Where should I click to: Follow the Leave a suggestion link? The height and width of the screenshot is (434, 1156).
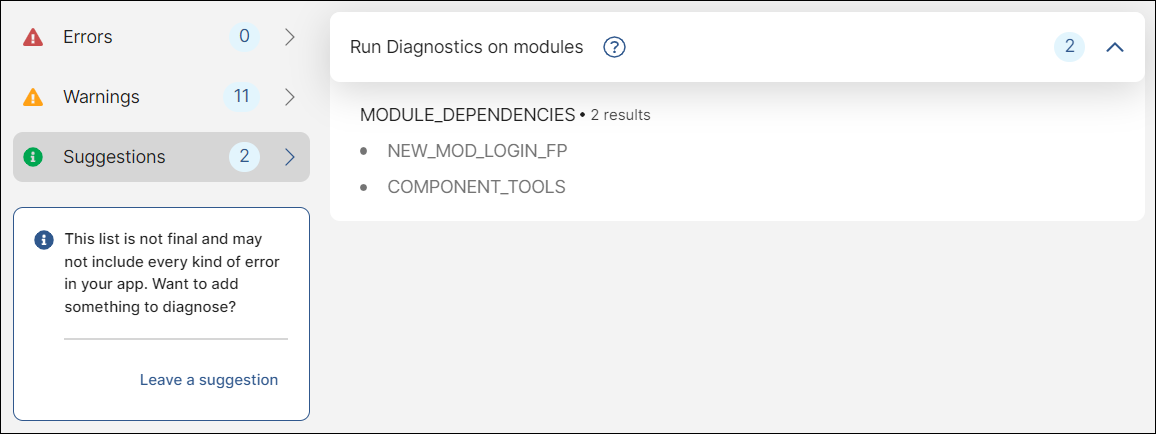209,380
